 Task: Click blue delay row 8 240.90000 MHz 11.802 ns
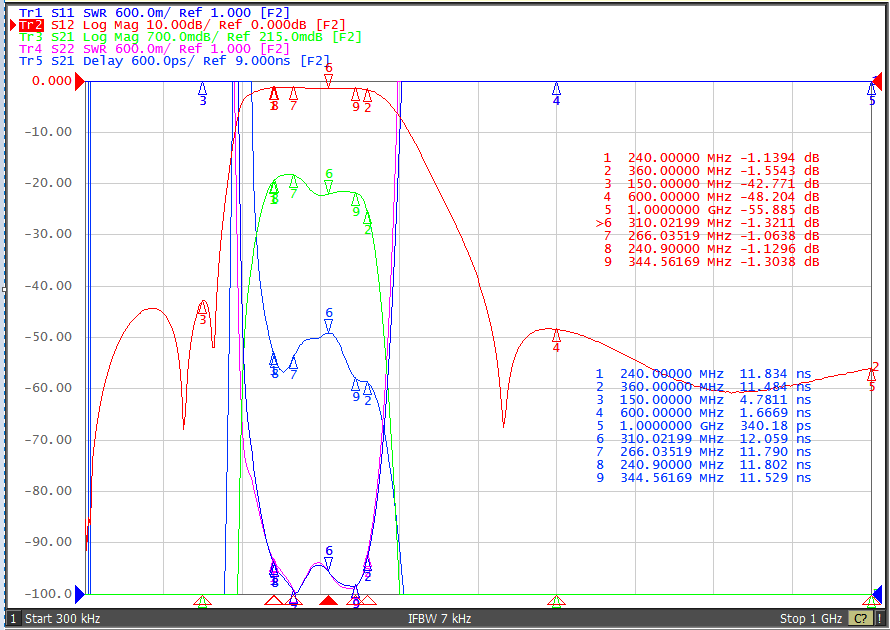[703, 465]
